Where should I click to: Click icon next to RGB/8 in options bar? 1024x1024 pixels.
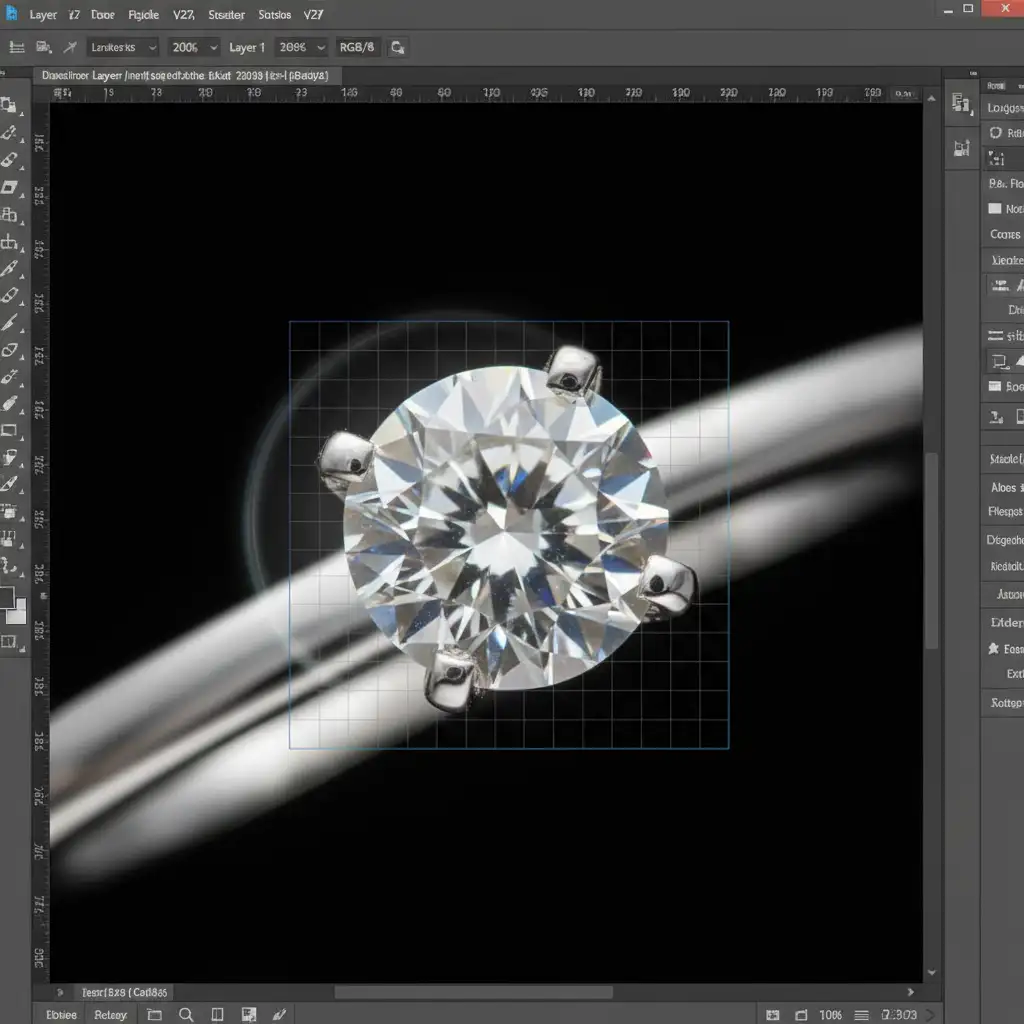tap(397, 48)
